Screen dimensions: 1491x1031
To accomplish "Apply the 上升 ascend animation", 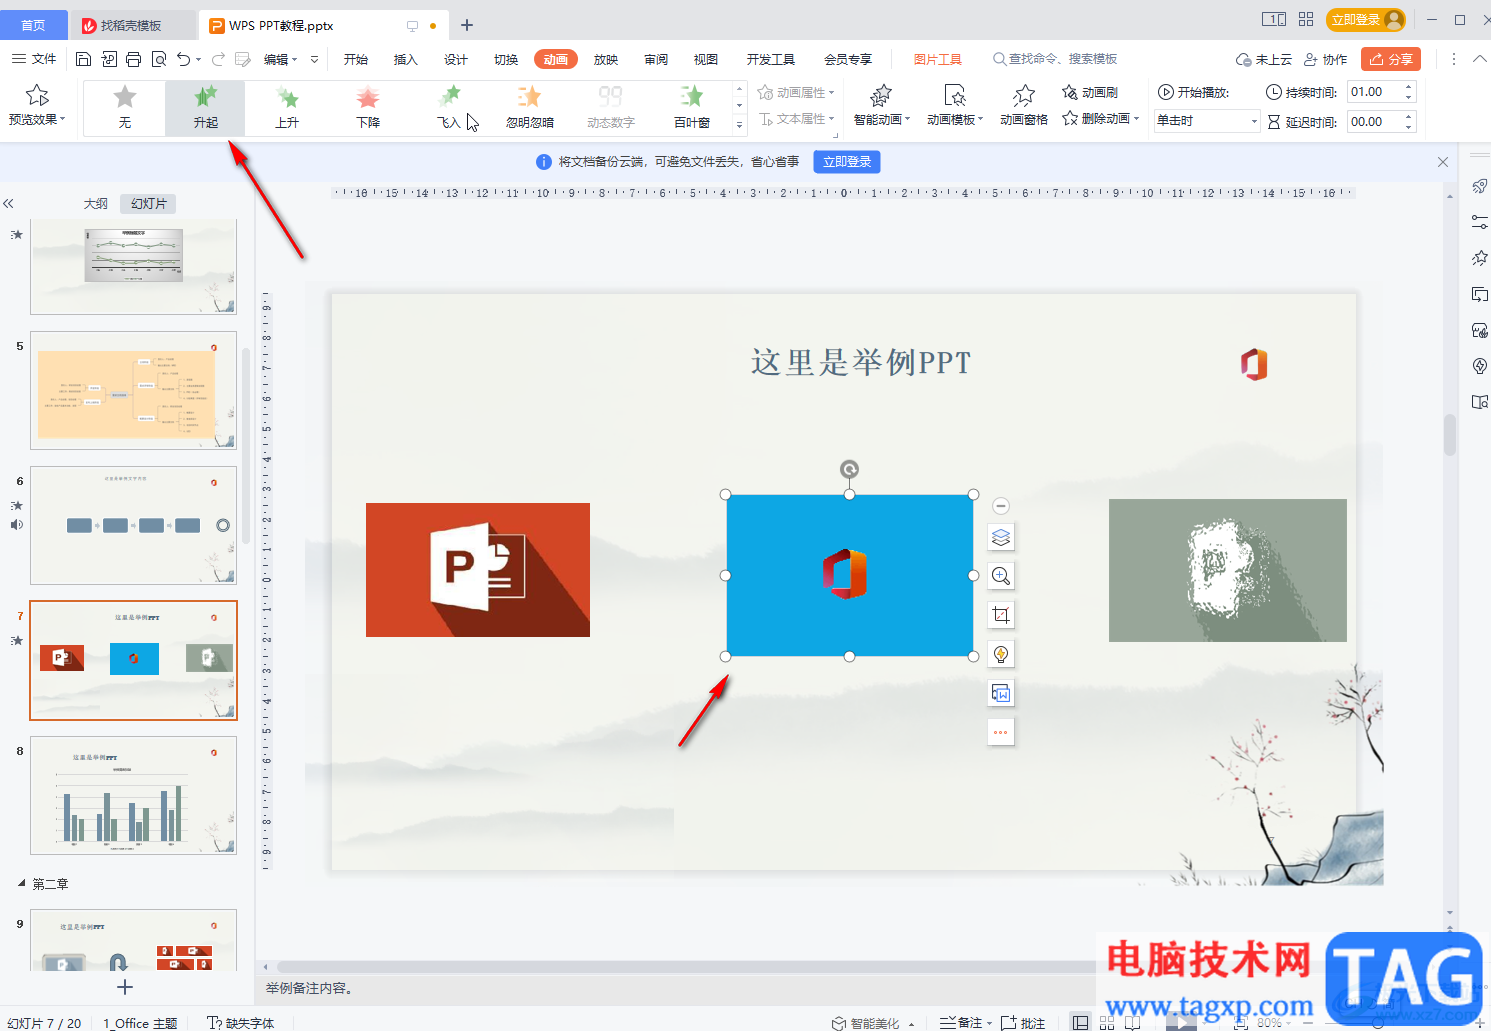I will (x=287, y=108).
